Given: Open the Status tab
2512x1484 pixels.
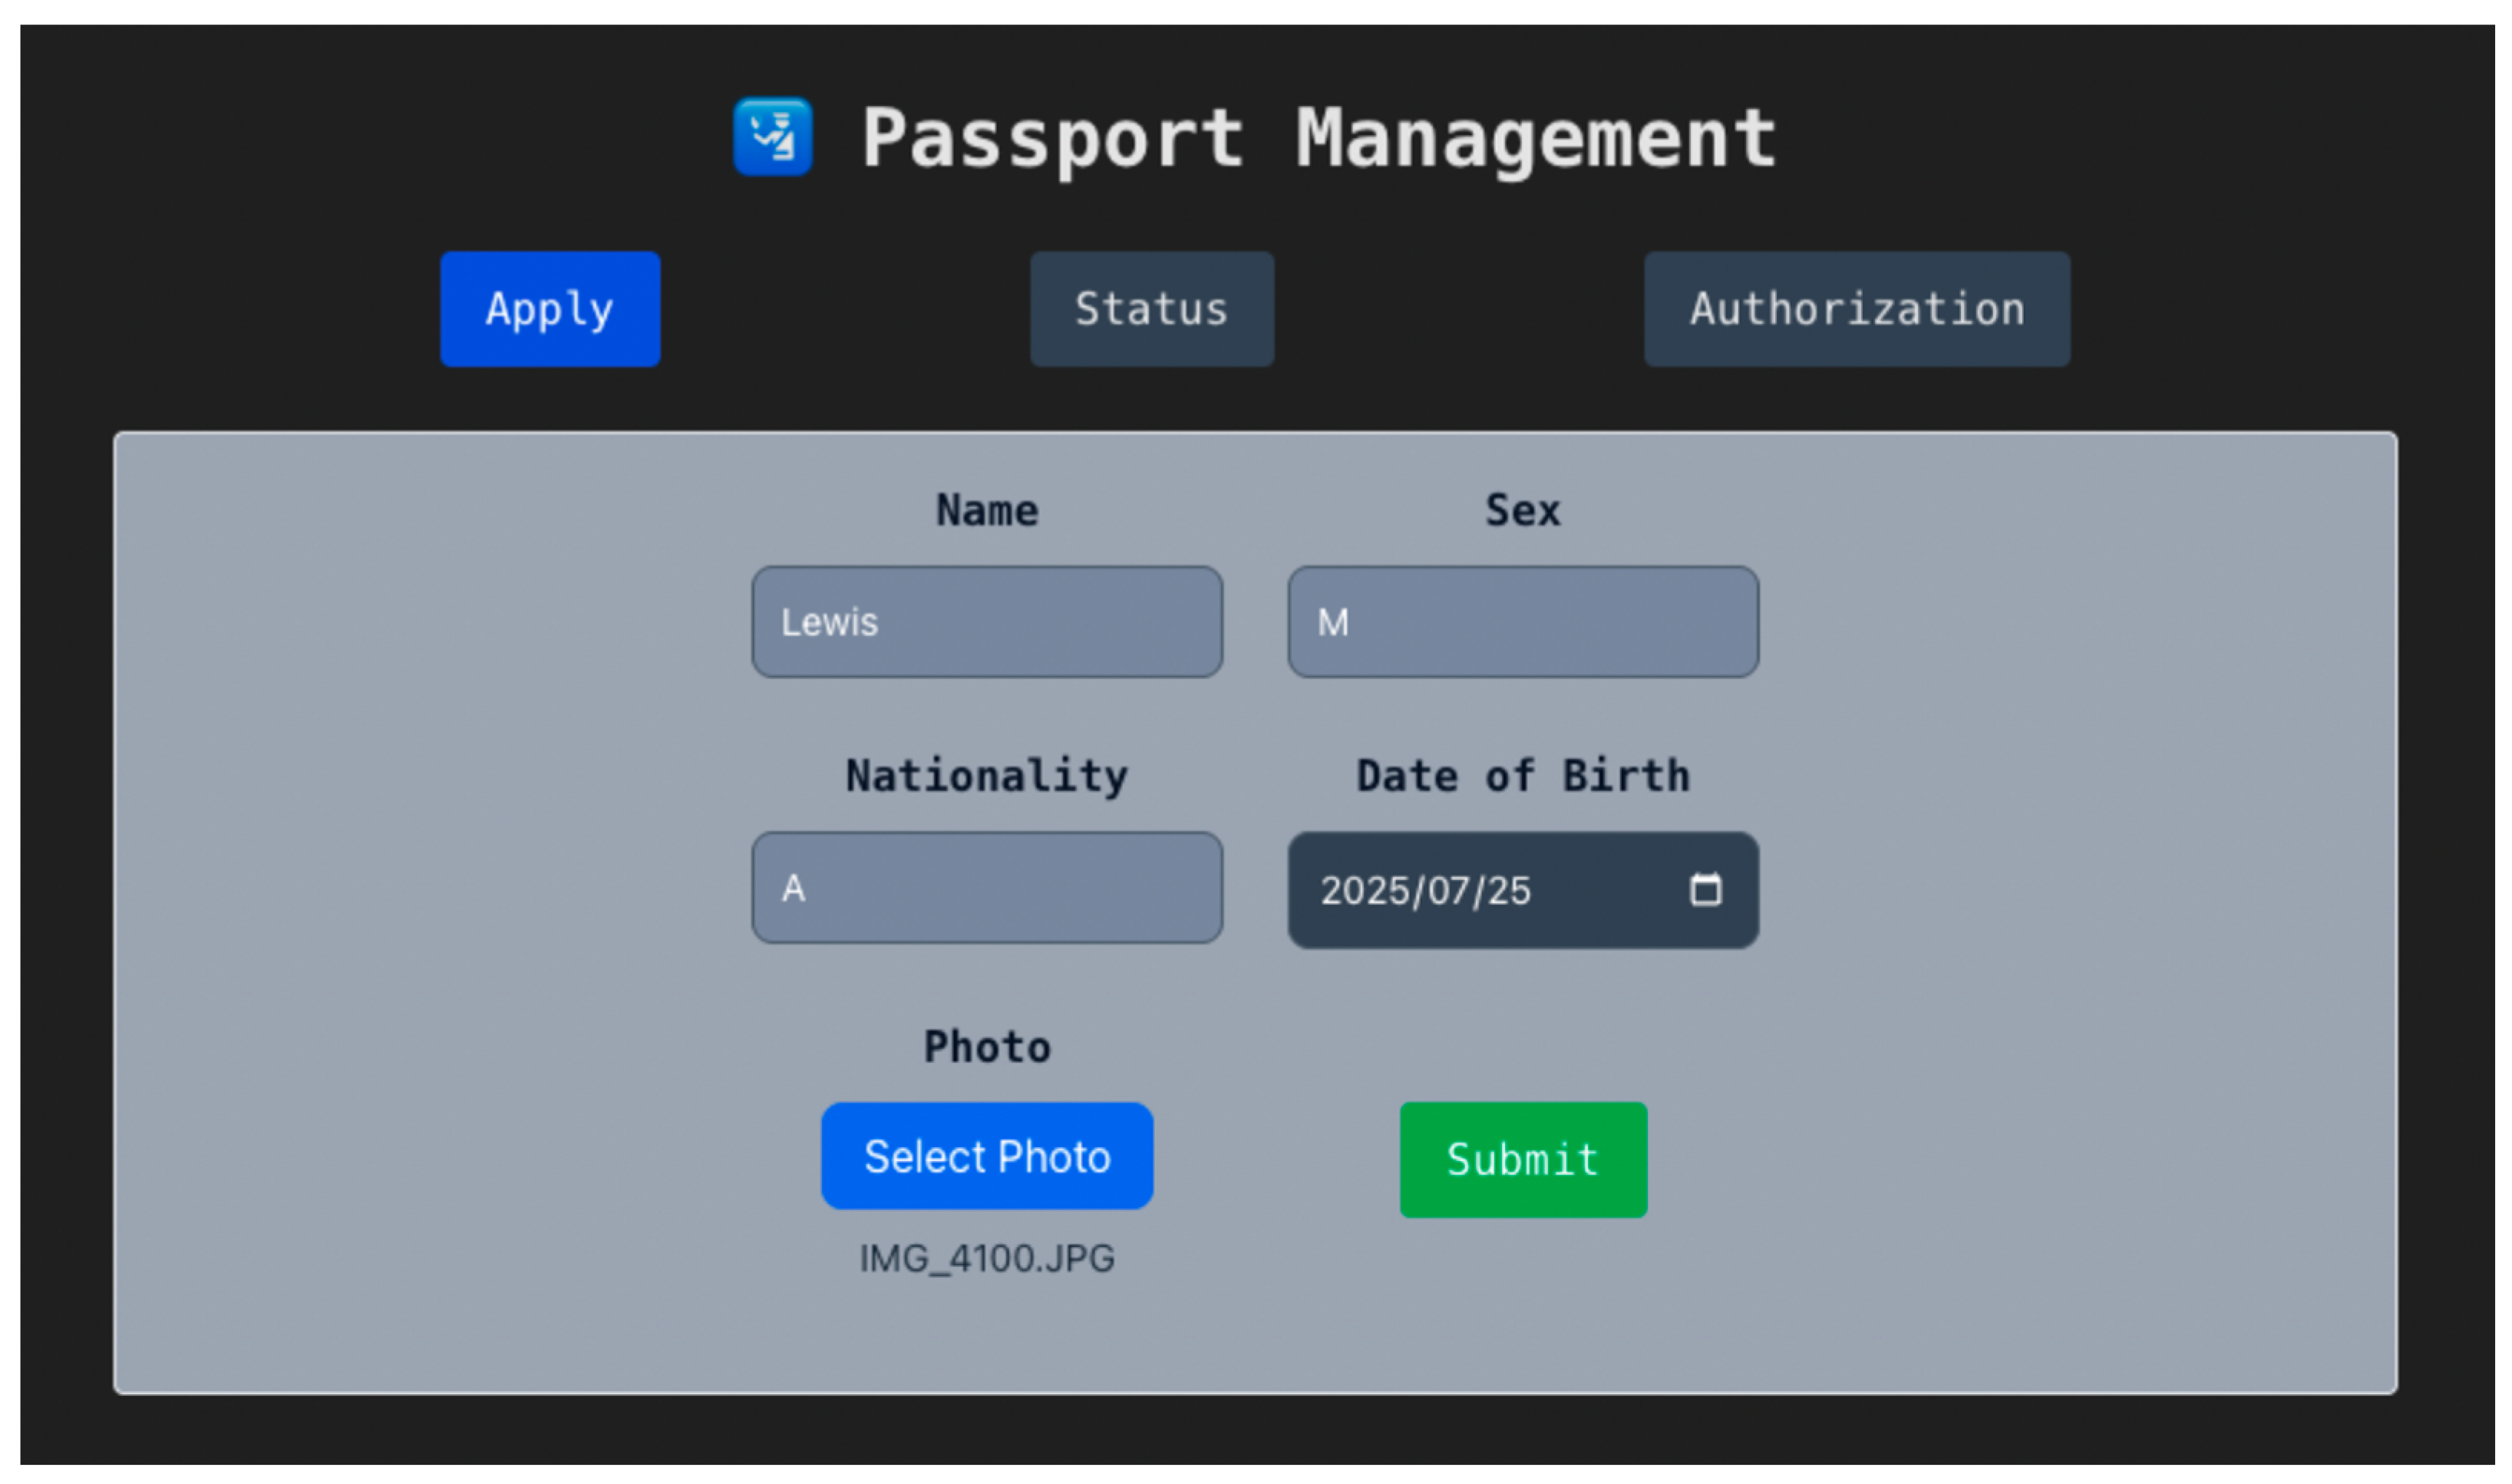Looking at the screenshot, I should click(x=1151, y=309).
